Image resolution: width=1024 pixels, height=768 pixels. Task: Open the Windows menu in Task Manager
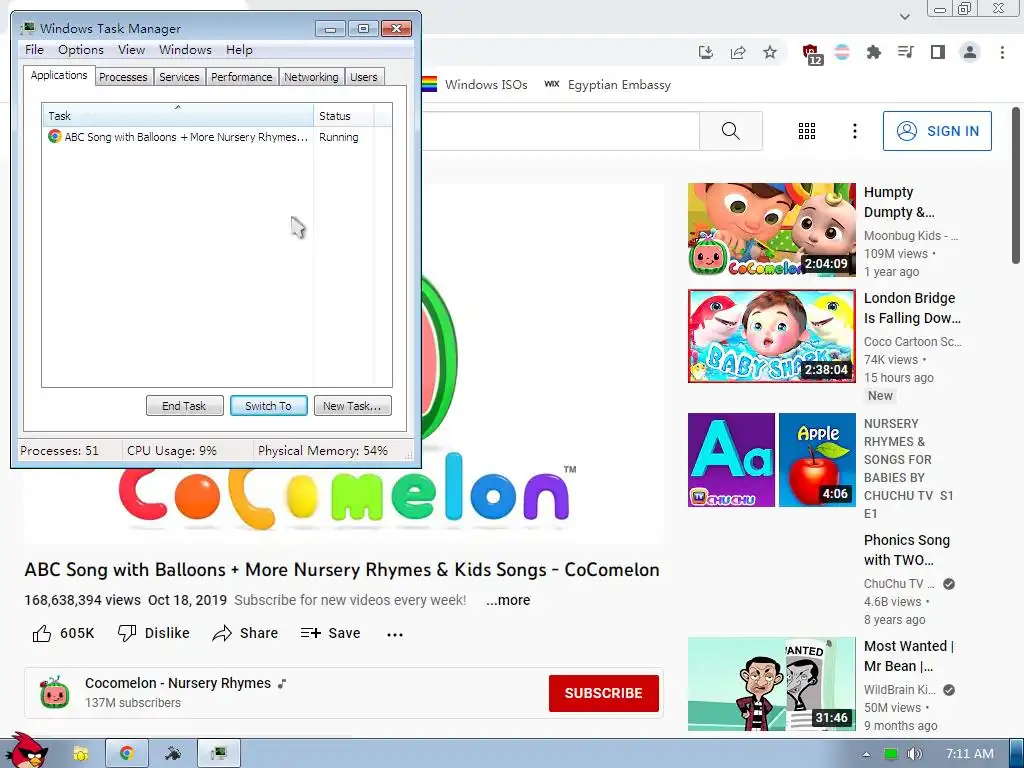tap(185, 50)
